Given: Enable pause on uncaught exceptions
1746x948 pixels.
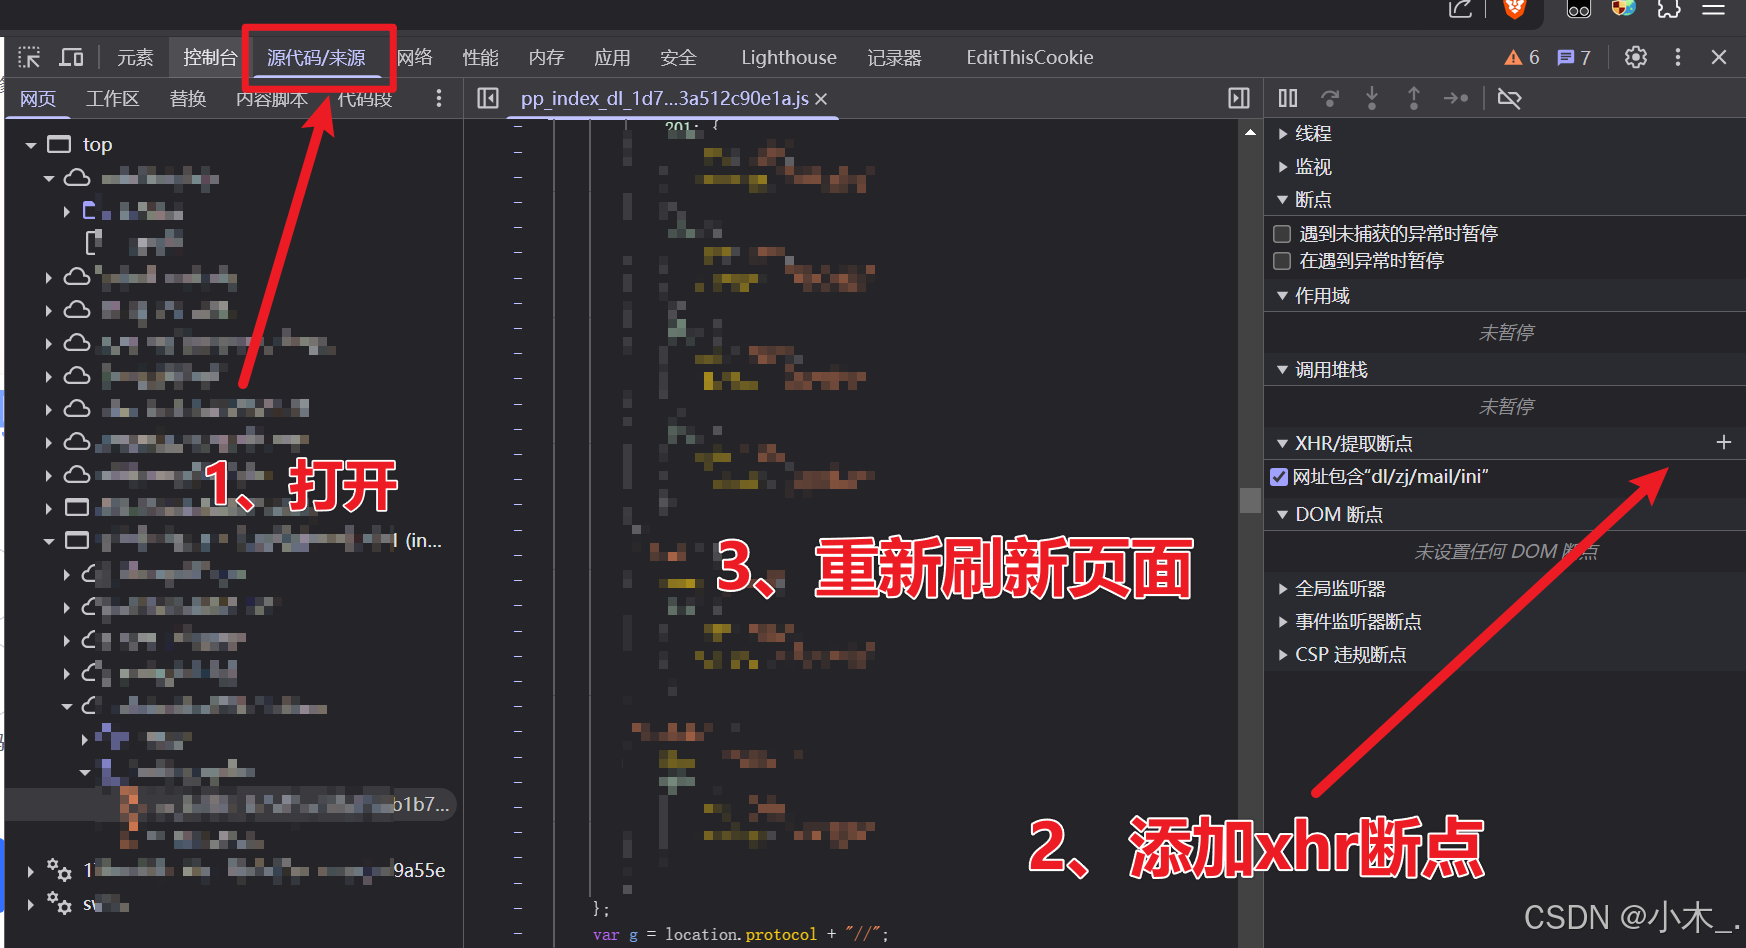Looking at the screenshot, I should 1282,234.
